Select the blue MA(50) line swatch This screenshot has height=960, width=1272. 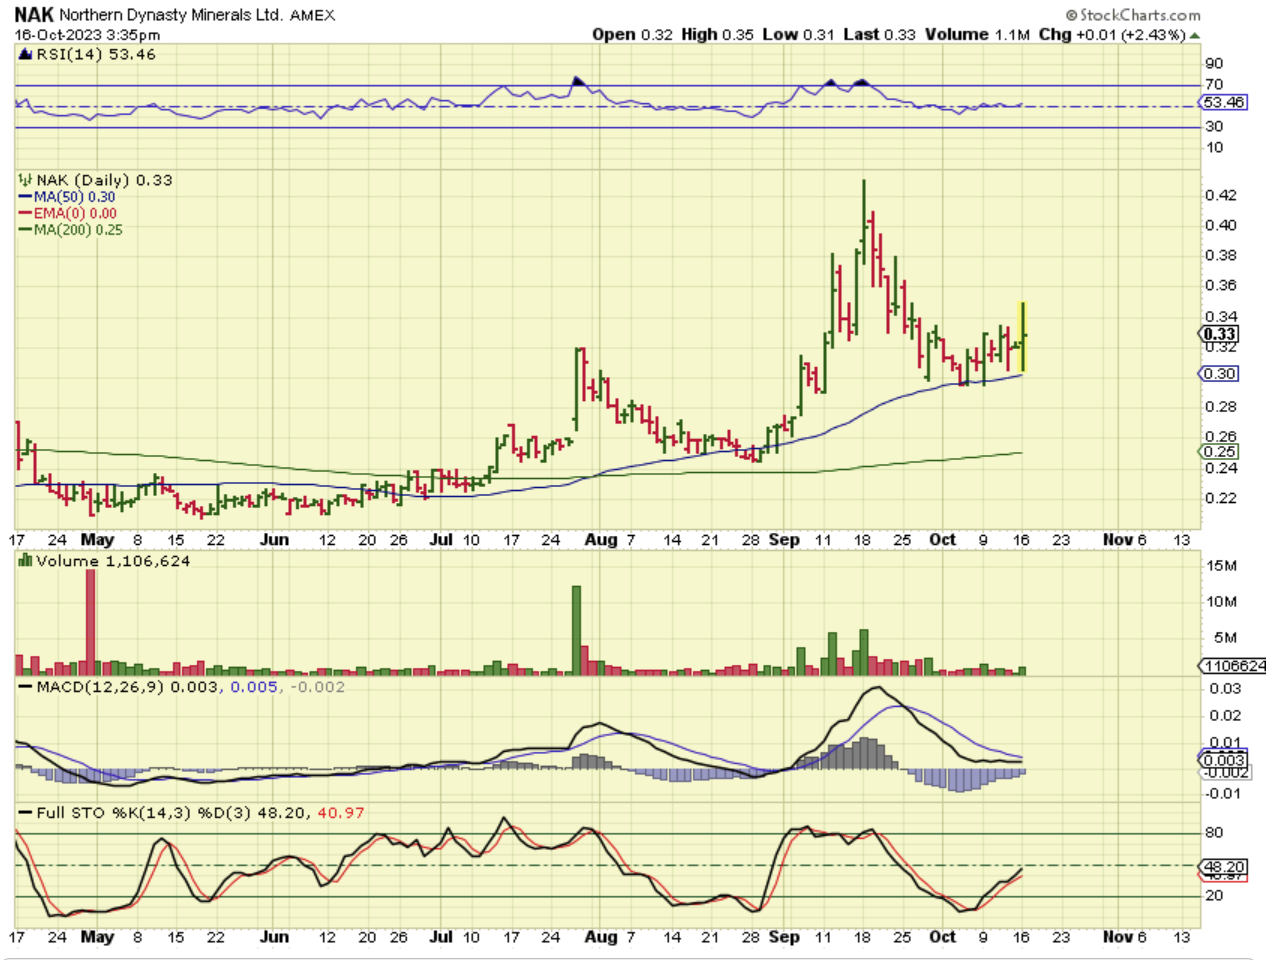coord(25,197)
